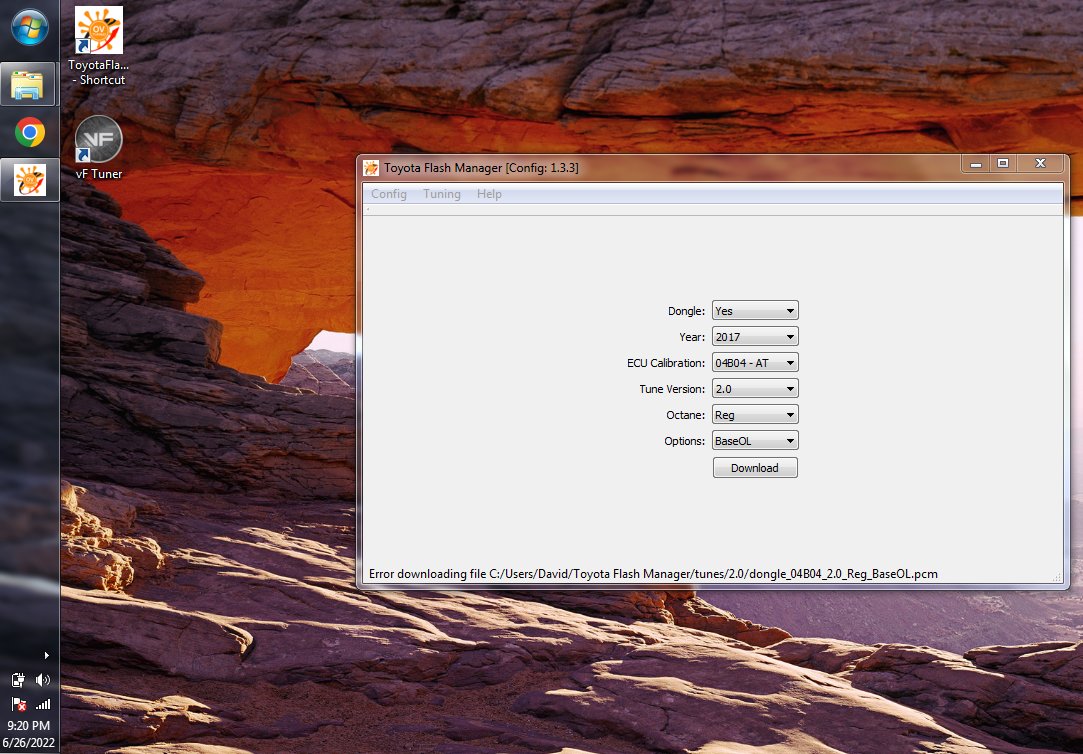
Task: Click the ECU Calibration label
Action: 666,363
